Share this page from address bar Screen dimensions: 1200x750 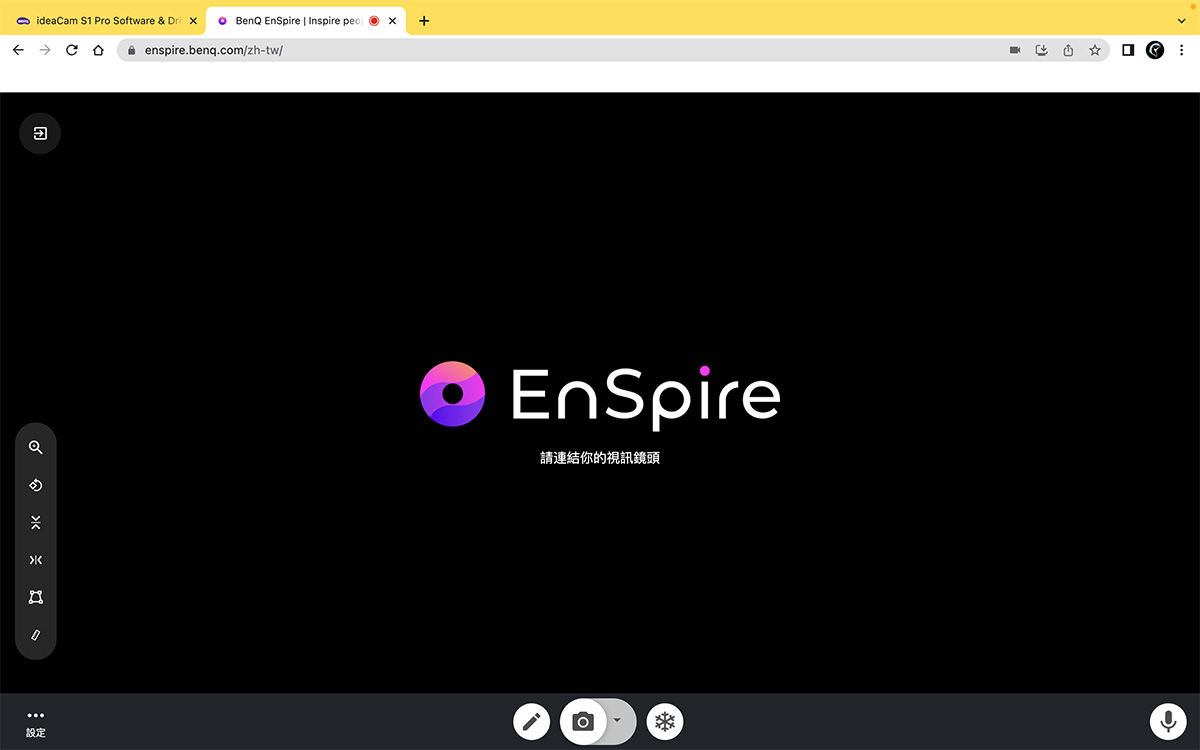[x=1068, y=50]
